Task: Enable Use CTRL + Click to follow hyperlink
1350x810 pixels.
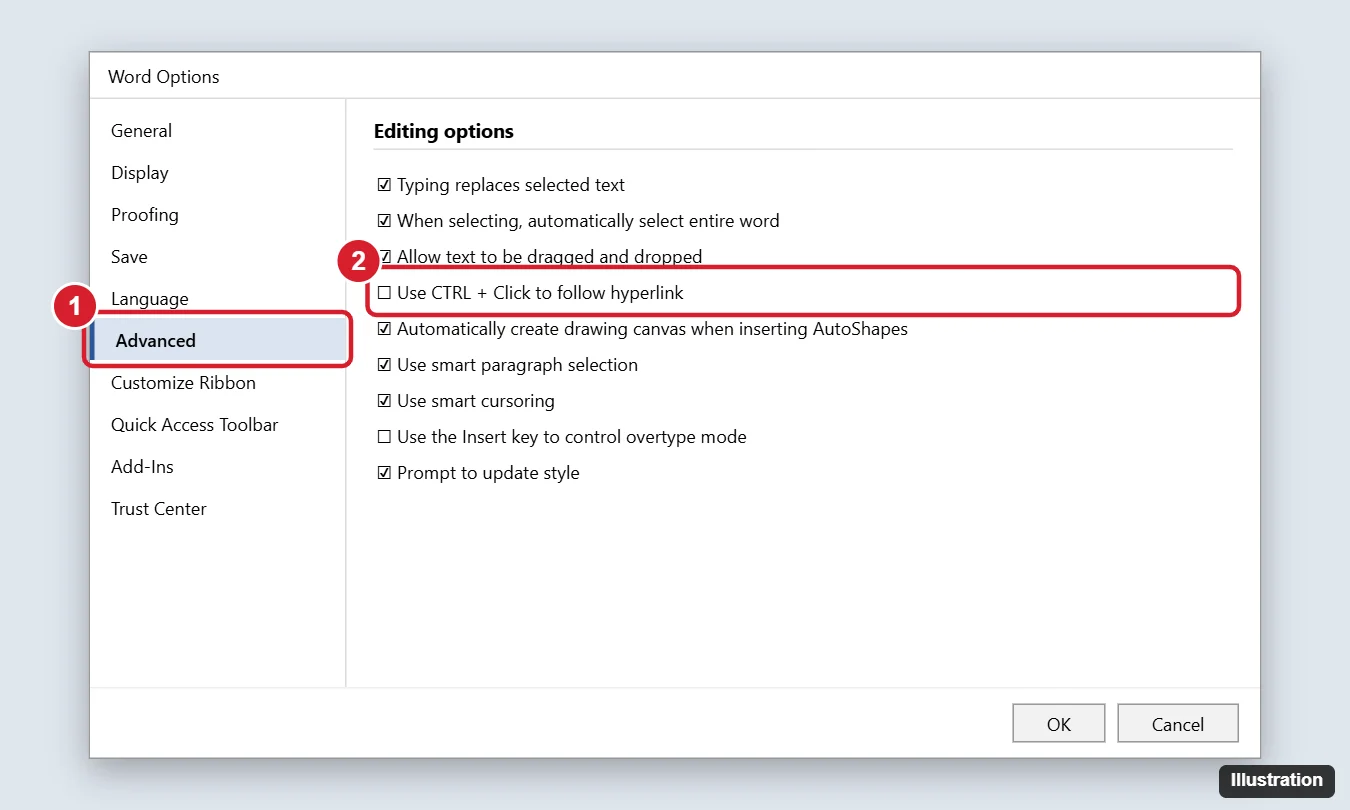Action: coord(384,293)
